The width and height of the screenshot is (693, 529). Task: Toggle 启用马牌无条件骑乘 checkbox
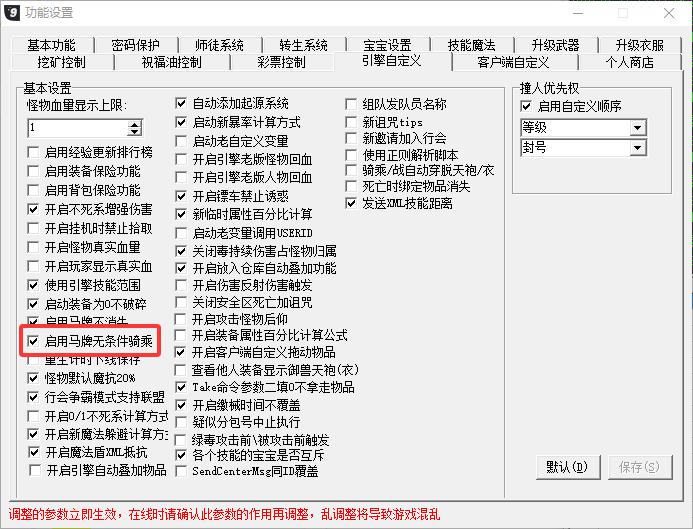[x=33, y=341]
